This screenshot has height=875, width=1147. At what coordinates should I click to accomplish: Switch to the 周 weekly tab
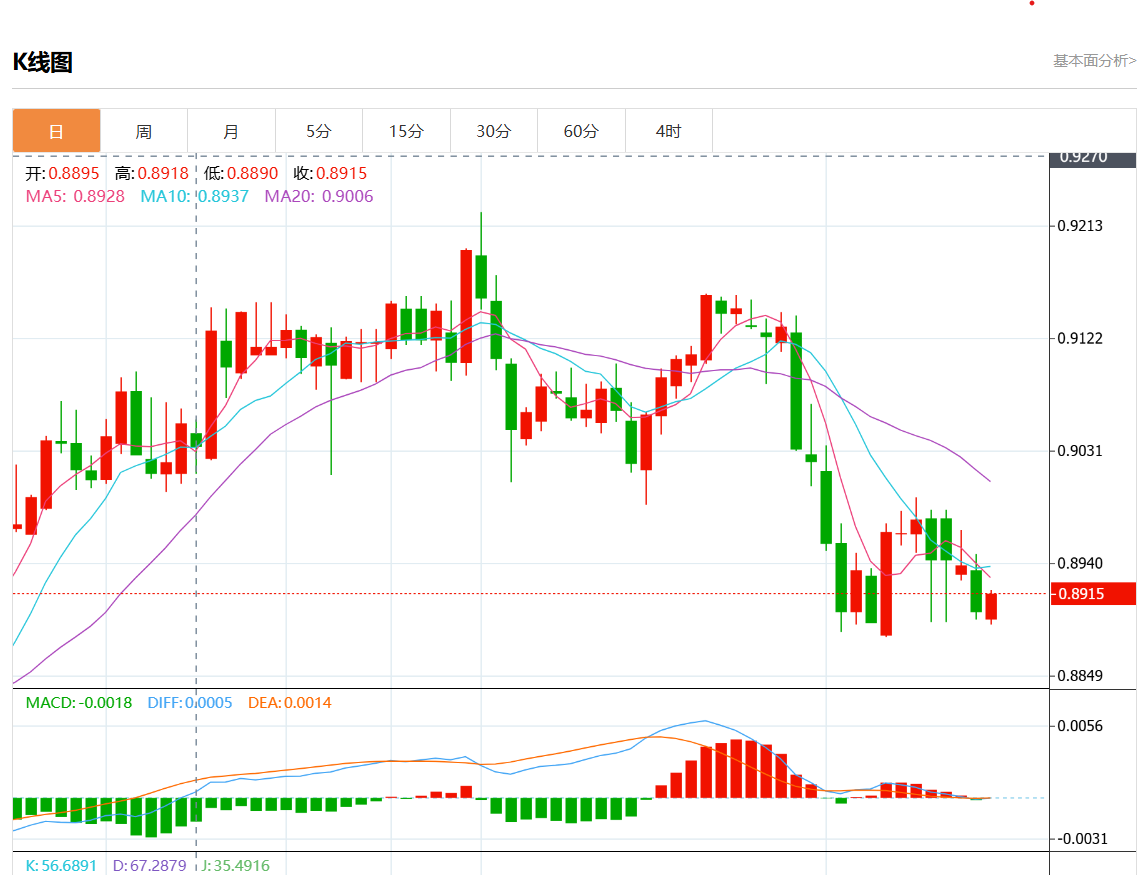click(x=143, y=131)
